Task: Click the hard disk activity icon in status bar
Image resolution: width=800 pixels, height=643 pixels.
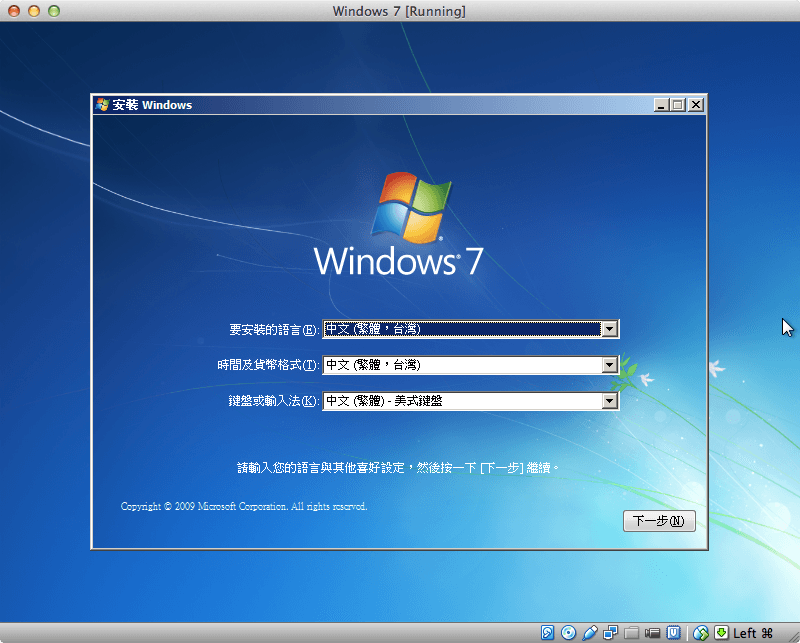Action: [547, 632]
